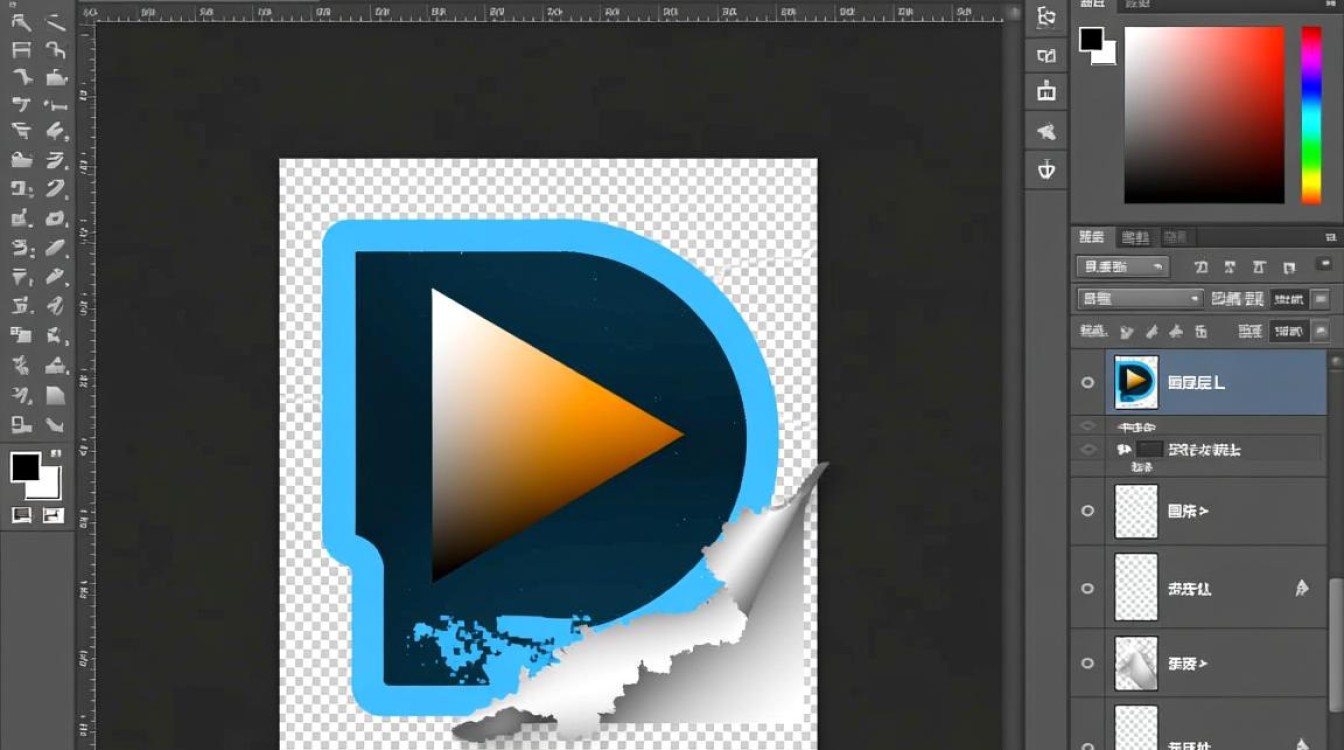Toggle the eye of the effect row with dark swatch
Viewport: 1344px width, 750px height.
(1088, 450)
